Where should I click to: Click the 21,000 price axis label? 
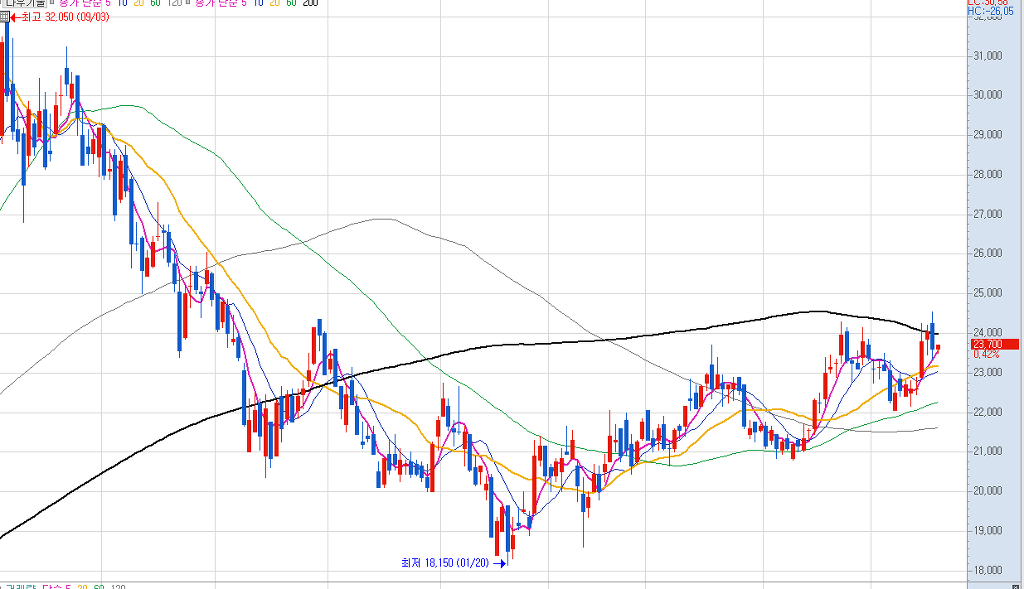pos(987,451)
